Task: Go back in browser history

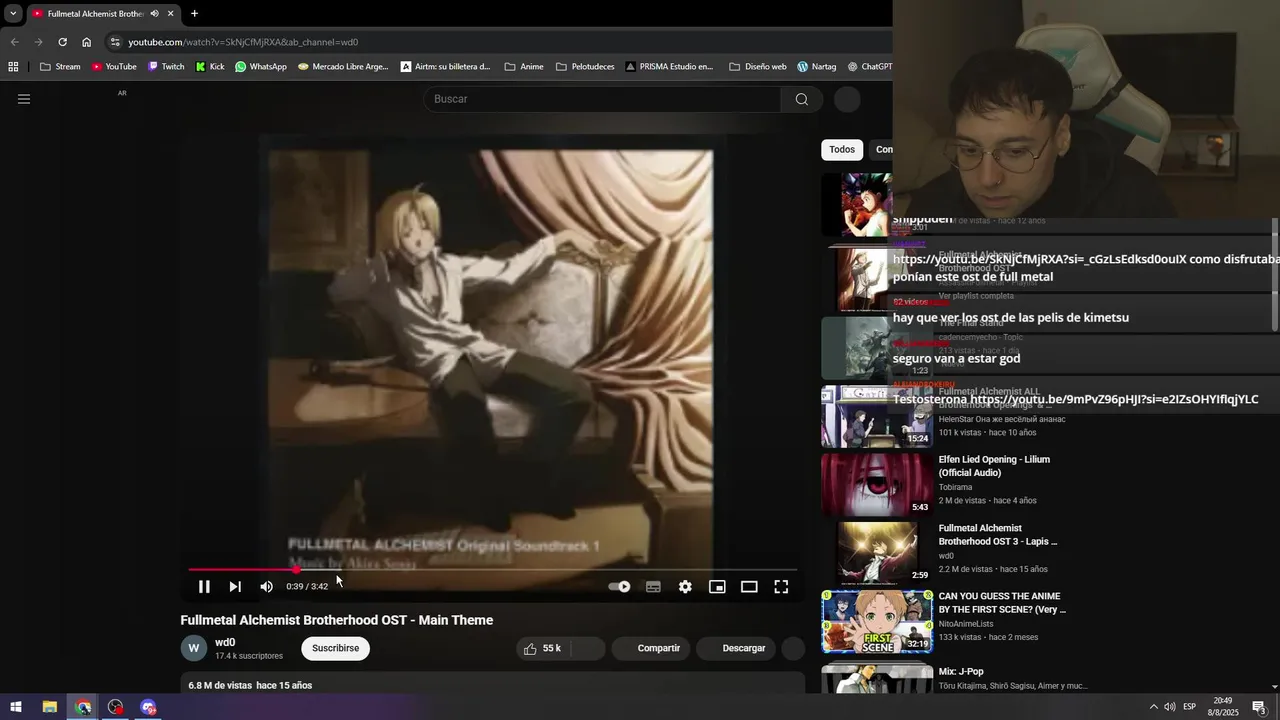Action: (x=14, y=42)
